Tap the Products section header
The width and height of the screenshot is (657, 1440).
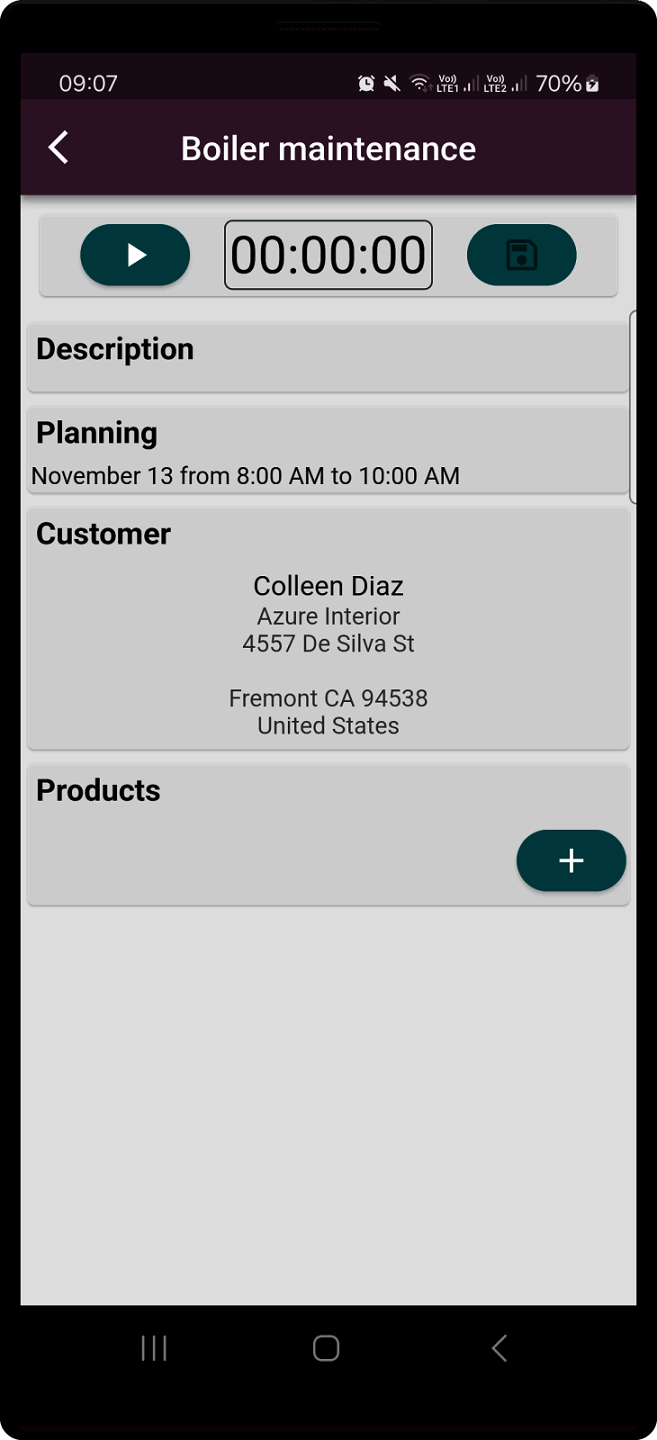coord(98,790)
